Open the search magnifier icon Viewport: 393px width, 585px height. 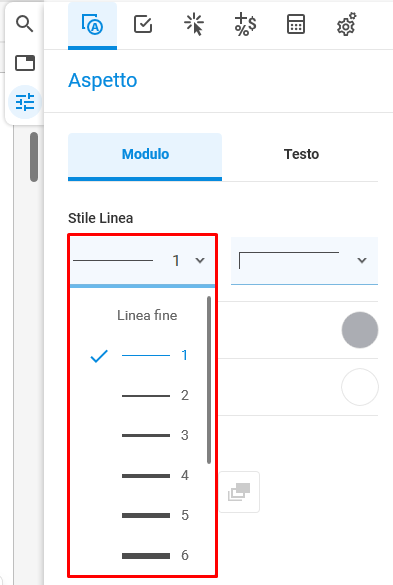[25, 24]
